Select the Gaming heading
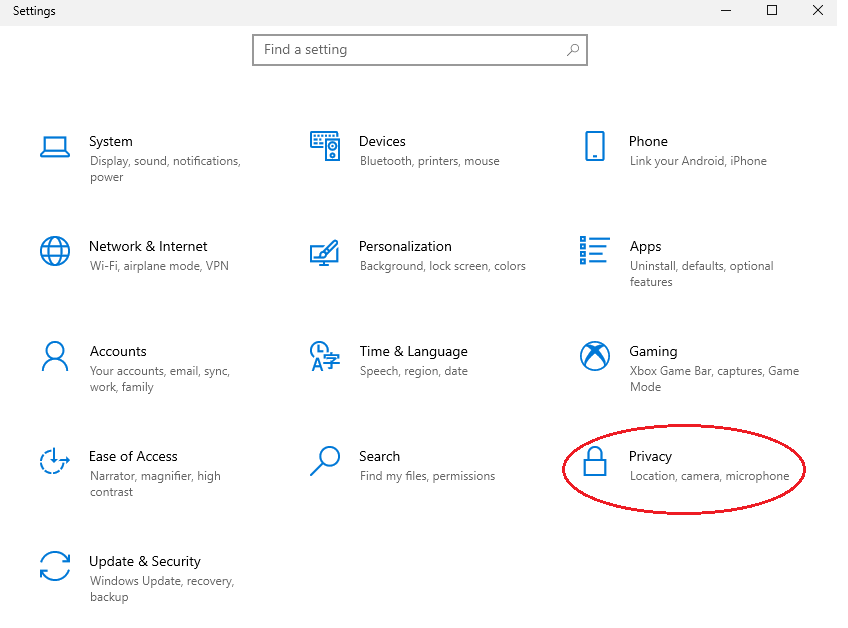The height and width of the screenshot is (628, 848). point(653,352)
